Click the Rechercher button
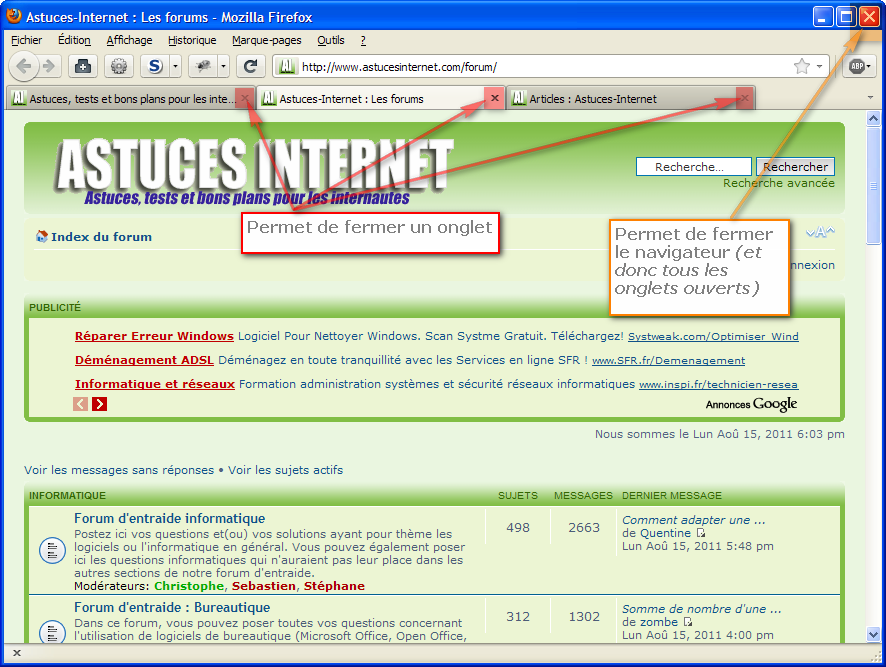 tap(795, 167)
